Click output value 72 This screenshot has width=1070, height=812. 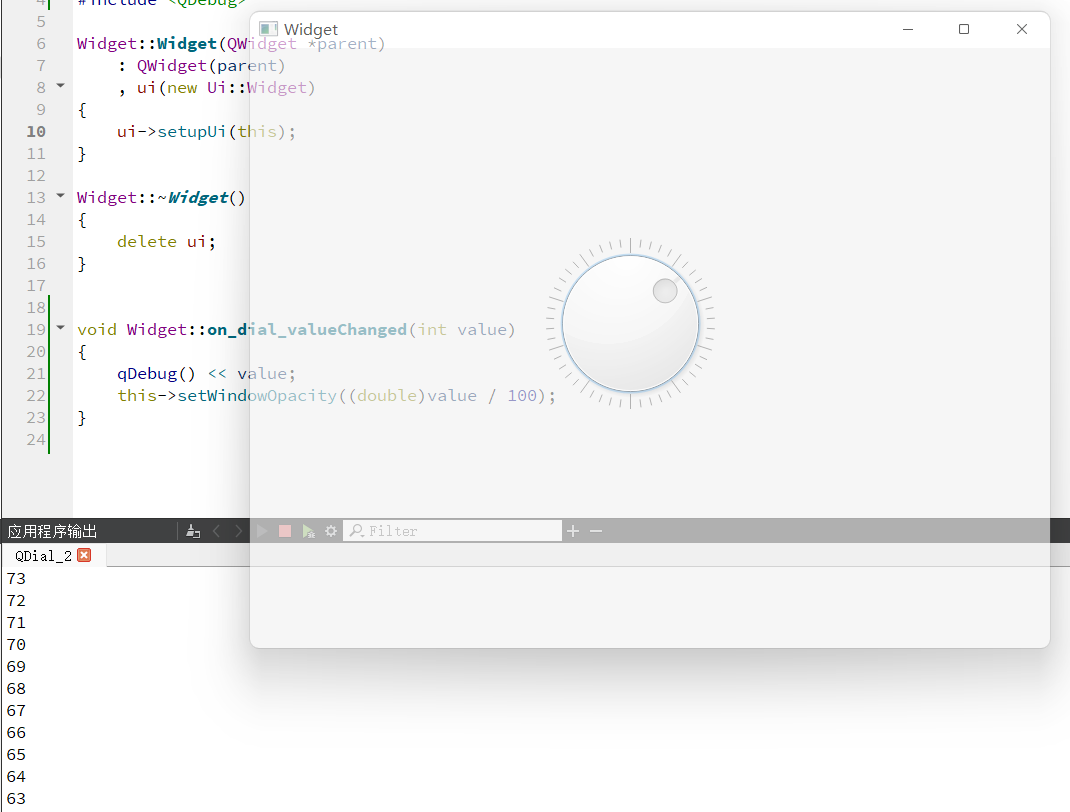click(x=16, y=600)
